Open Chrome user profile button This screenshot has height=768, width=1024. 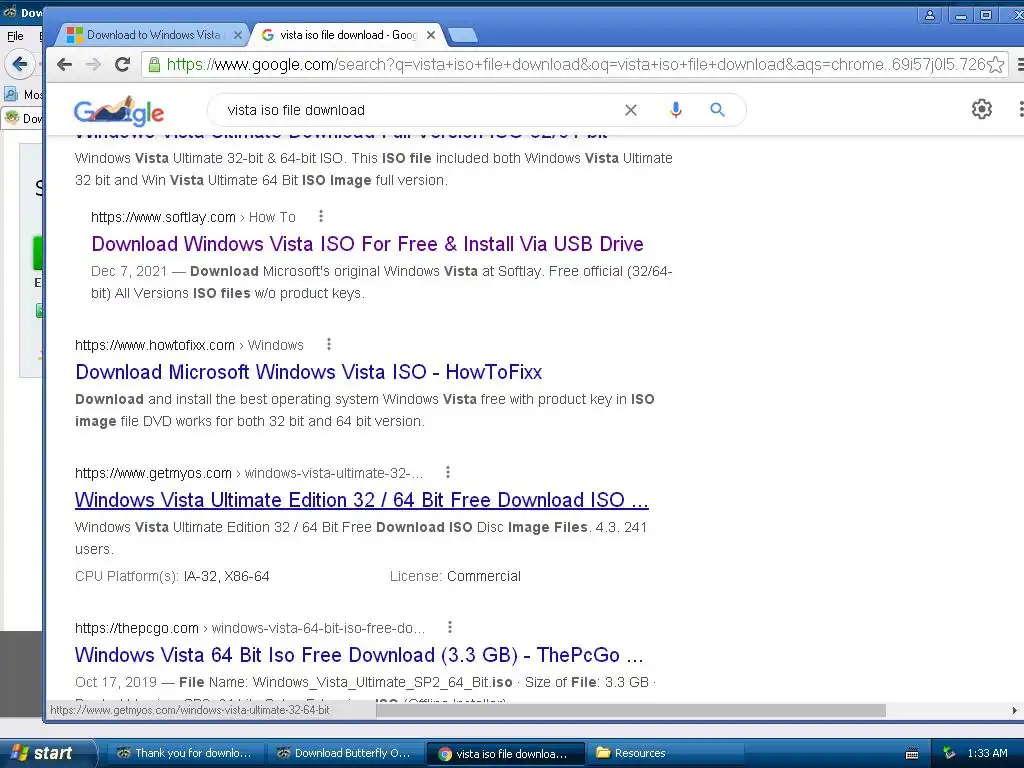point(929,15)
